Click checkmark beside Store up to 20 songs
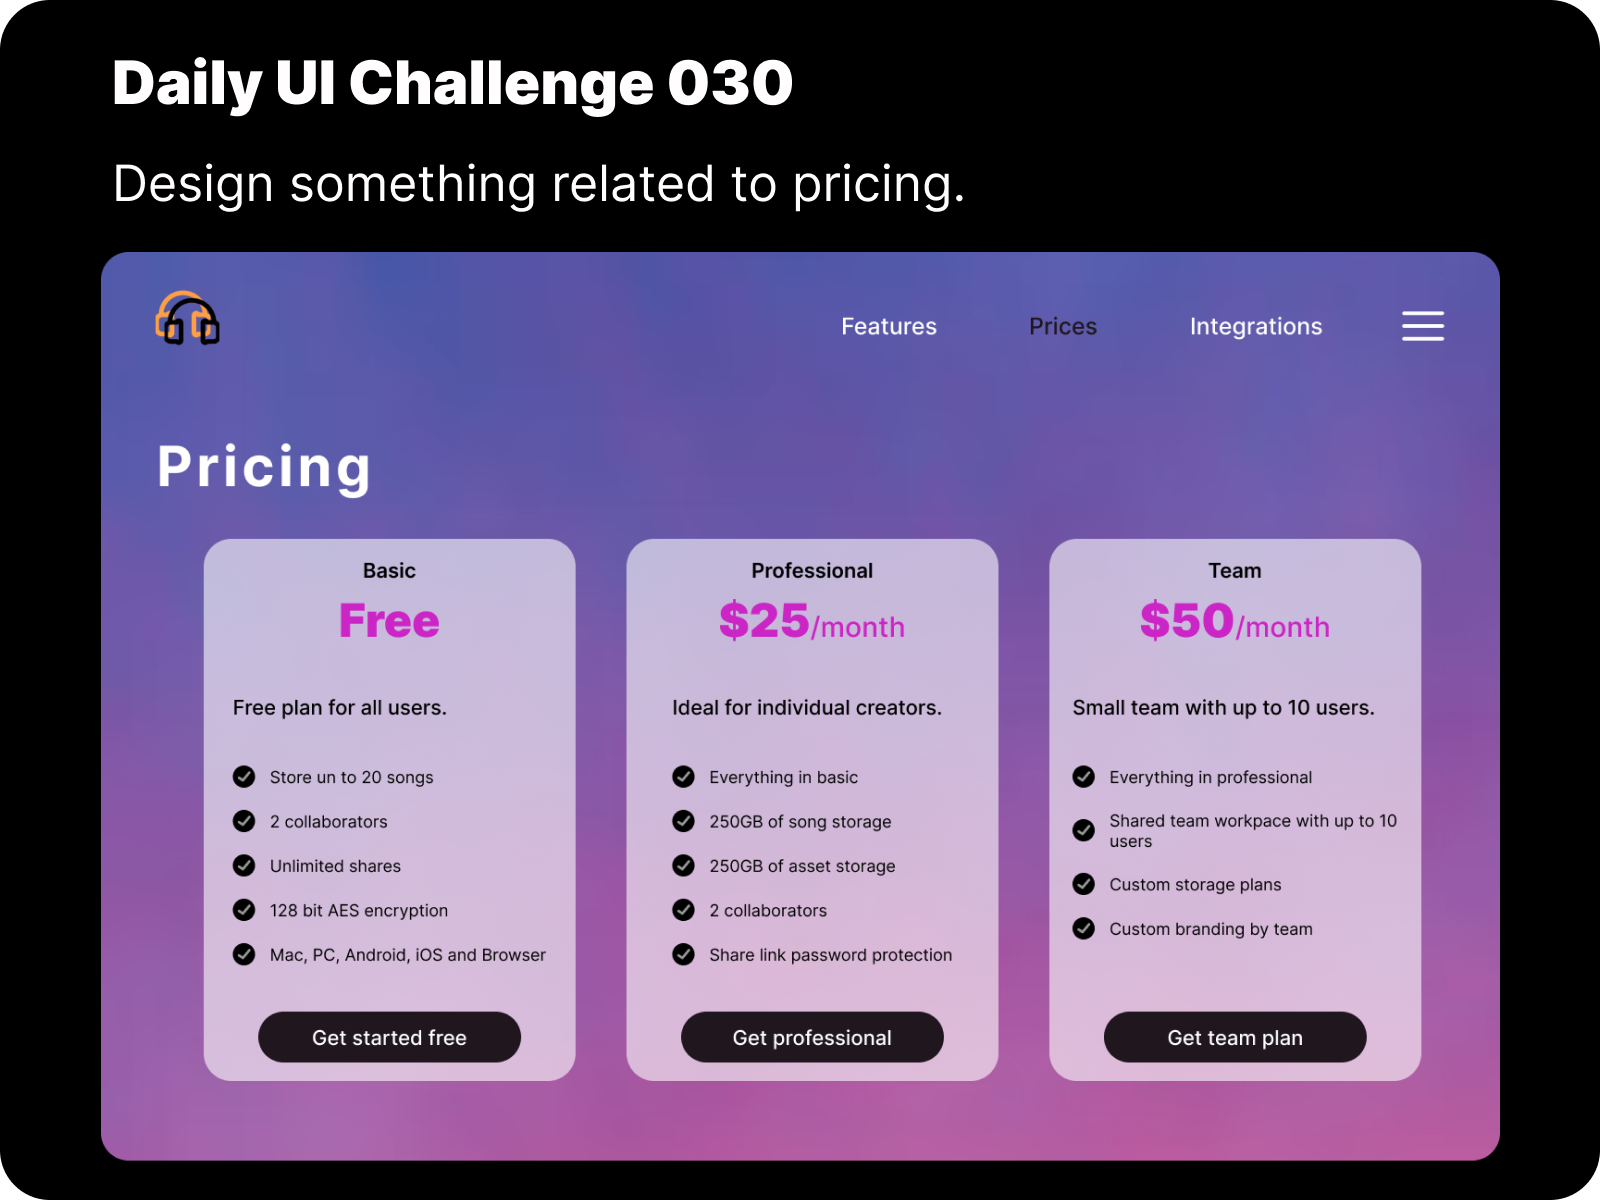This screenshot has width=1600, height=1200. [x=244, y=777]
